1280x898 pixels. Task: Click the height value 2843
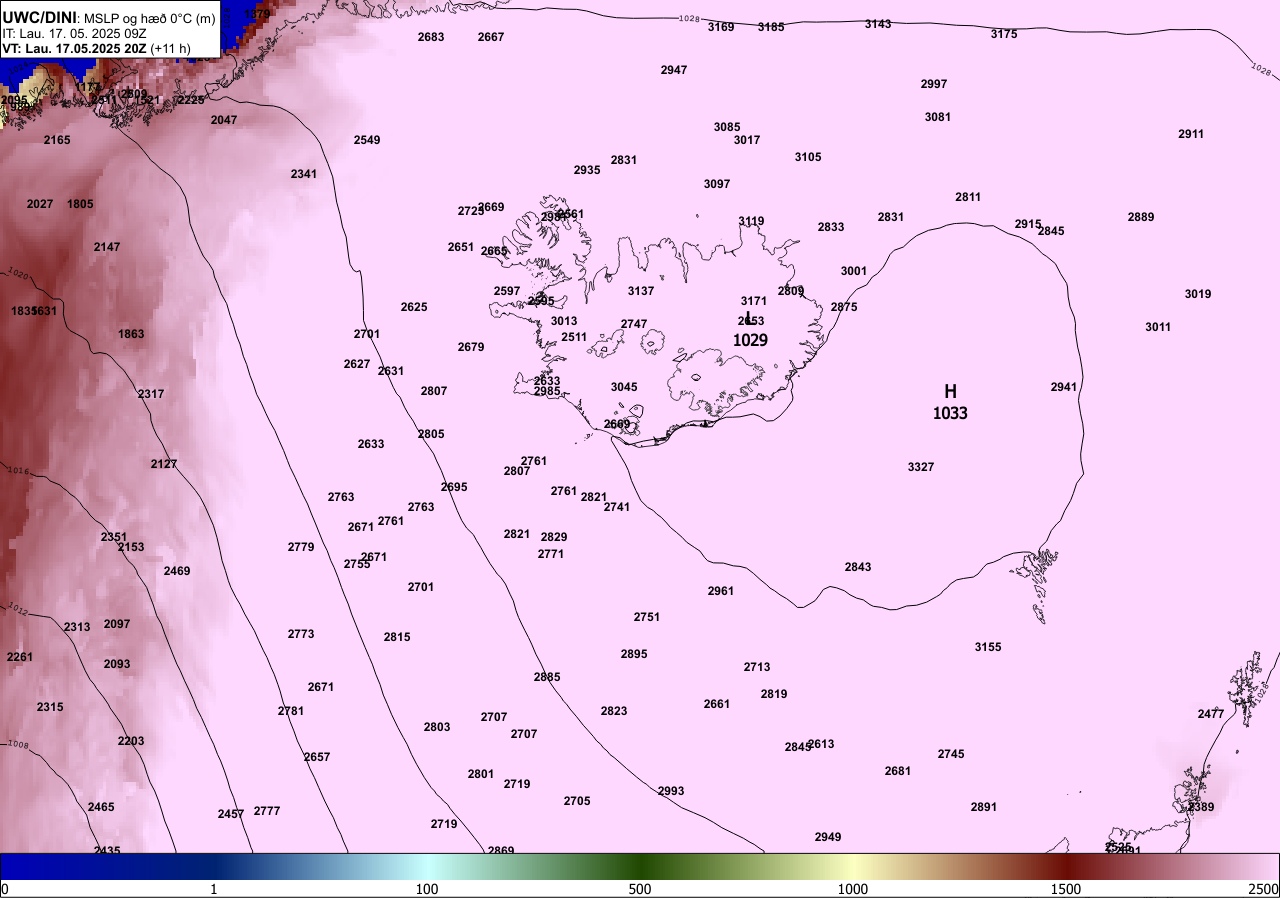858,567
